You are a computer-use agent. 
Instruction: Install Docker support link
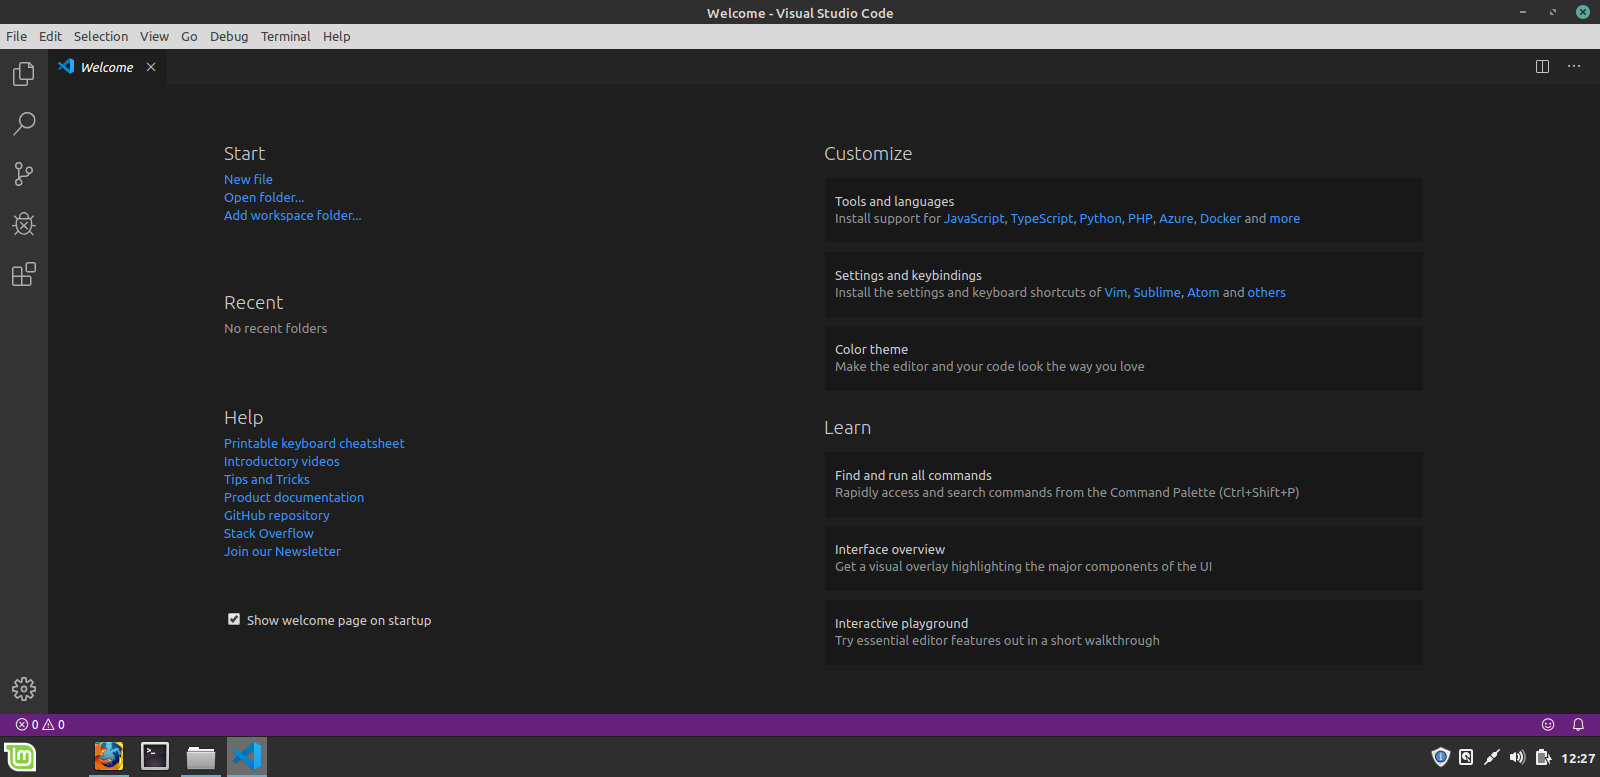click(1220, 219)
